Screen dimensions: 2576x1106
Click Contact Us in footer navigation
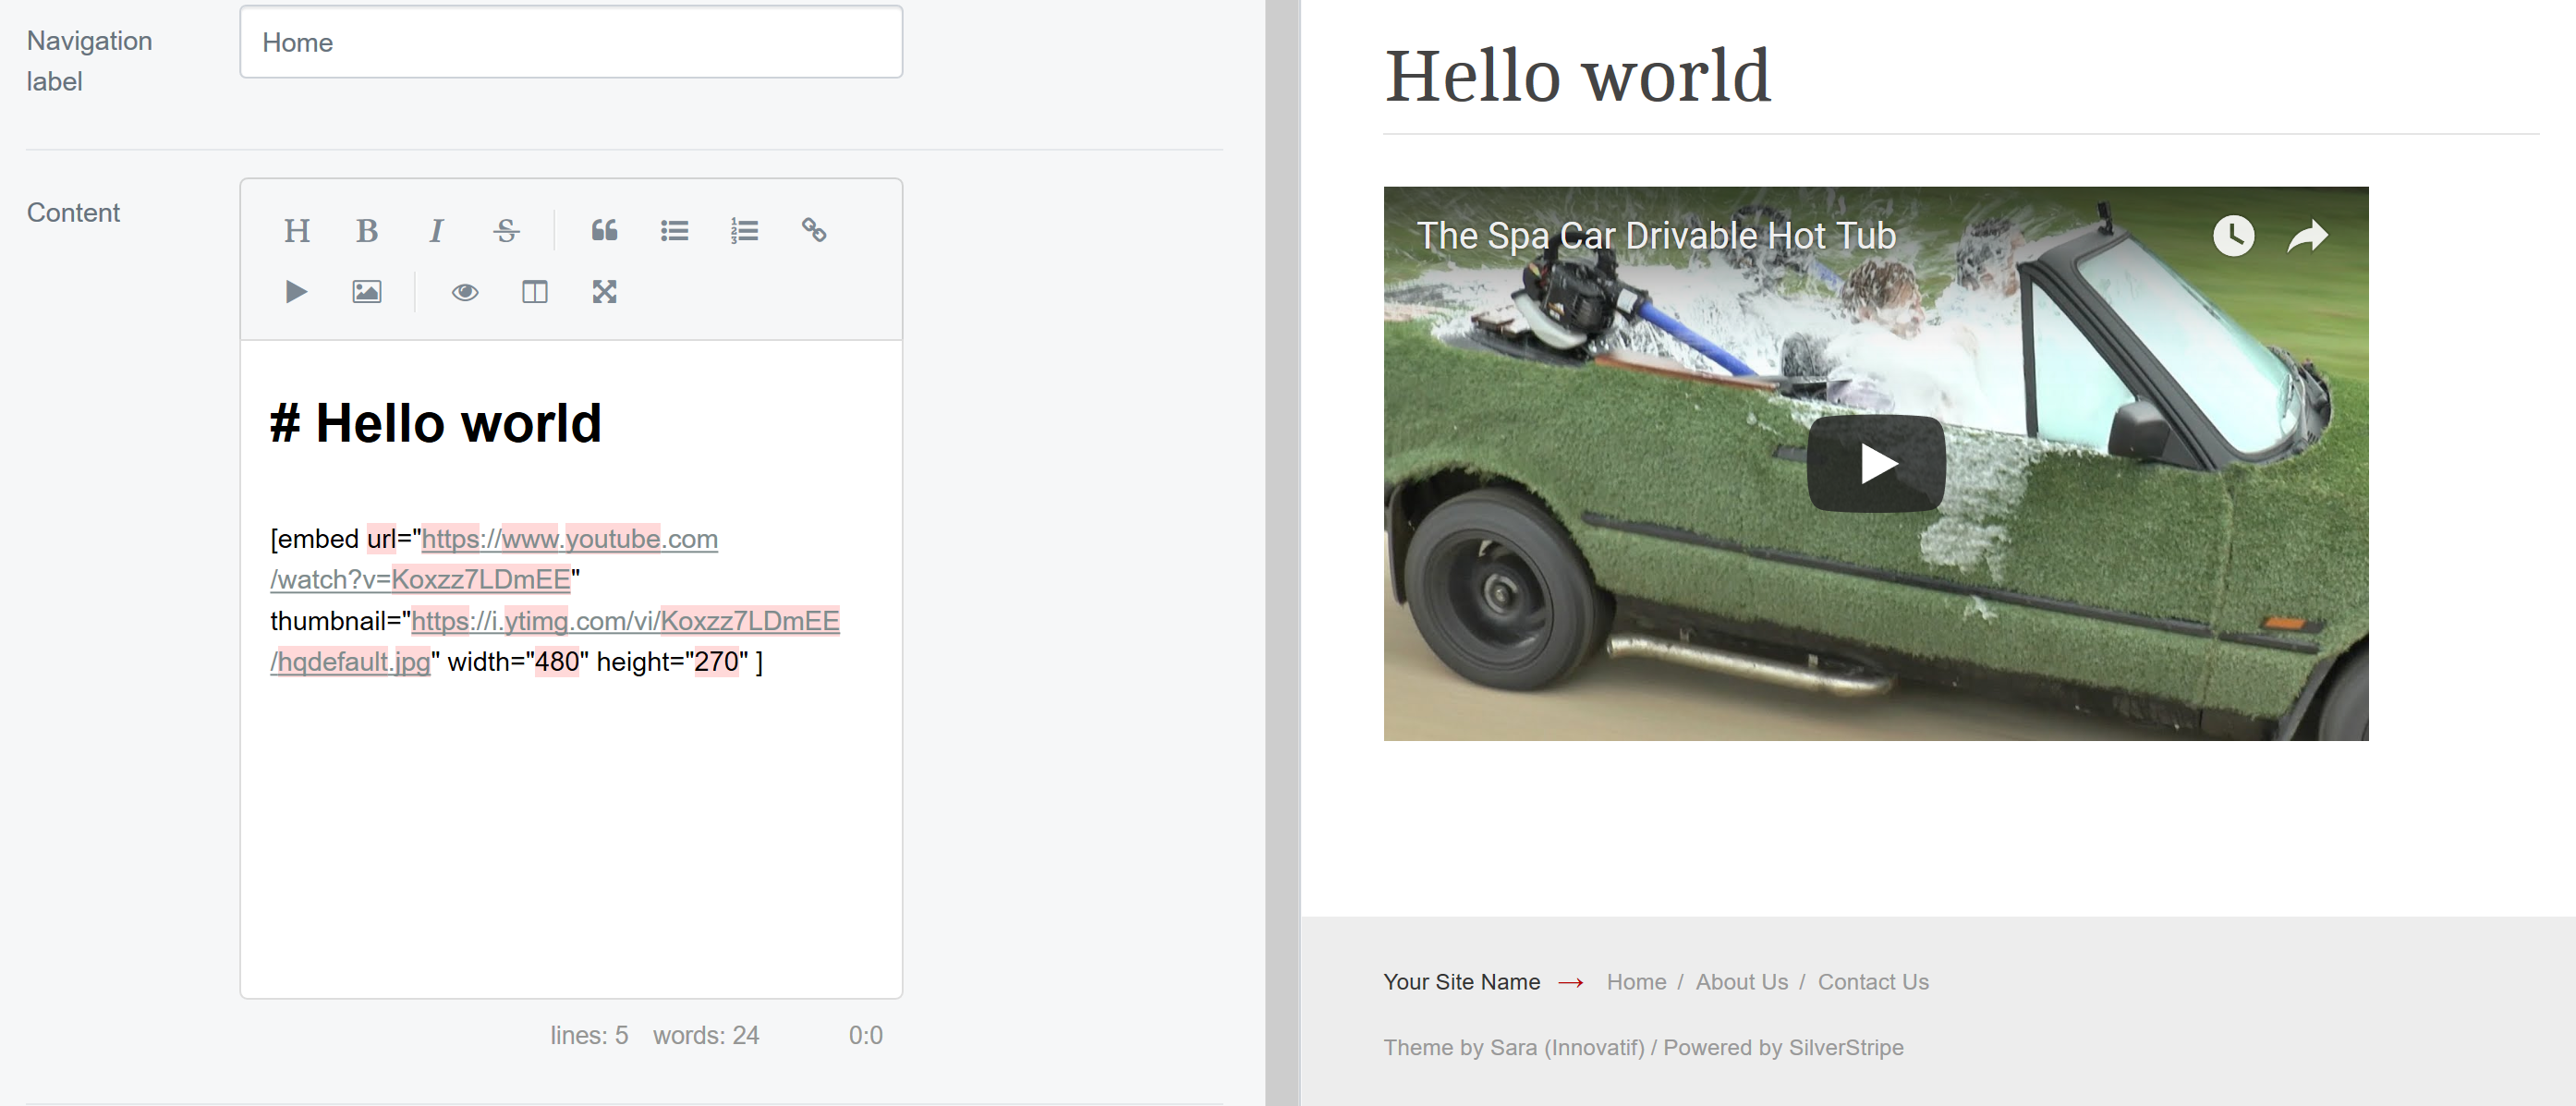(1873, 981)
